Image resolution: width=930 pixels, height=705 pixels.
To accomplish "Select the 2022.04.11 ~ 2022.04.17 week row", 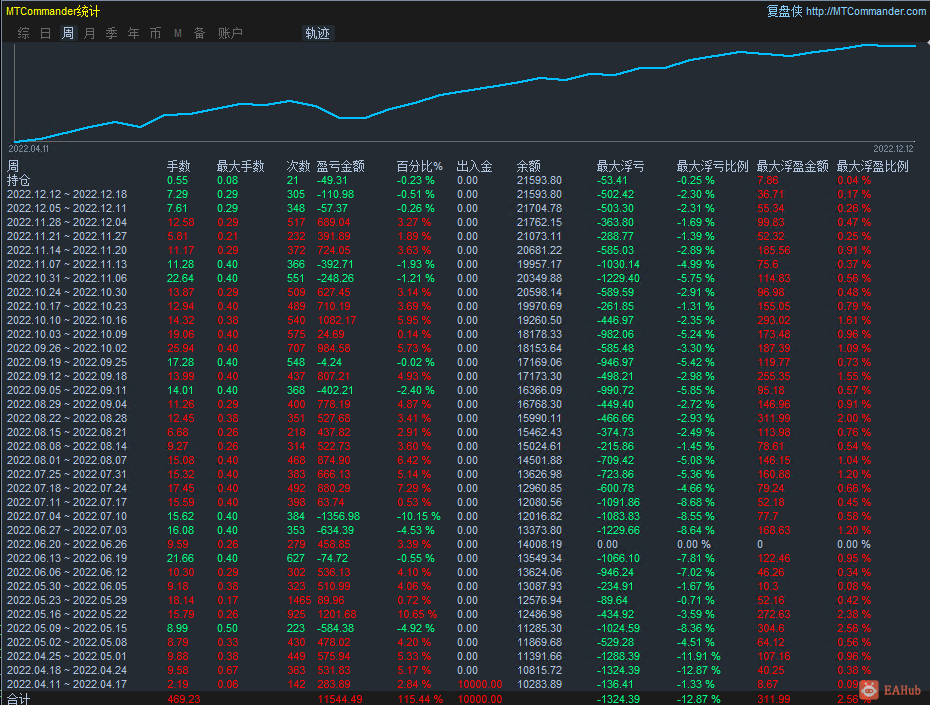I will point(67,683).
